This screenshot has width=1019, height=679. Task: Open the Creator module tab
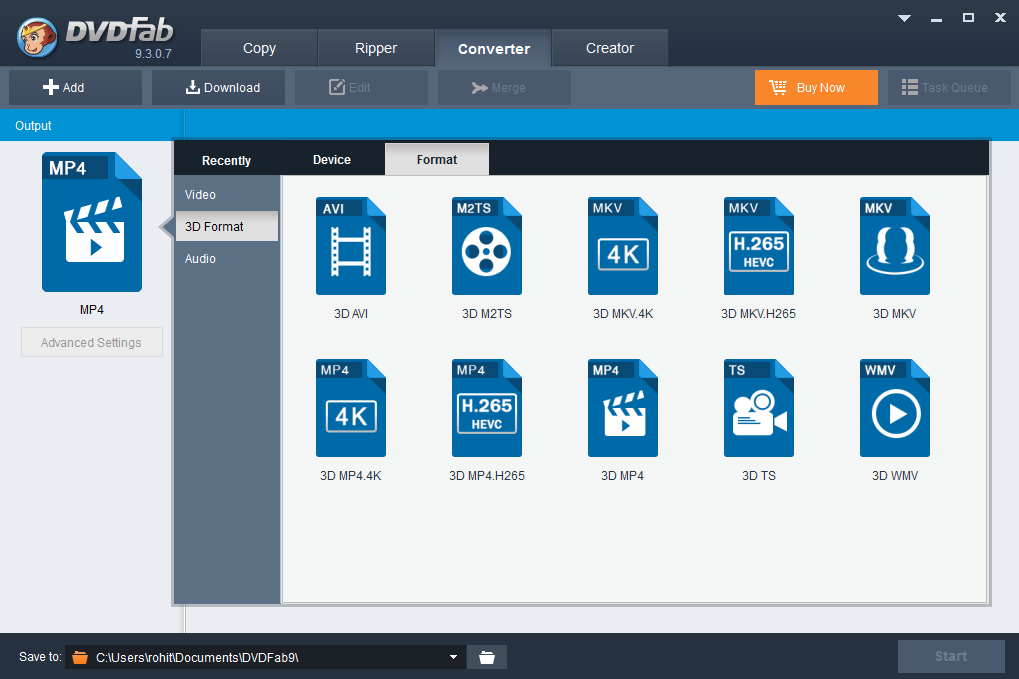pos(610,48)
